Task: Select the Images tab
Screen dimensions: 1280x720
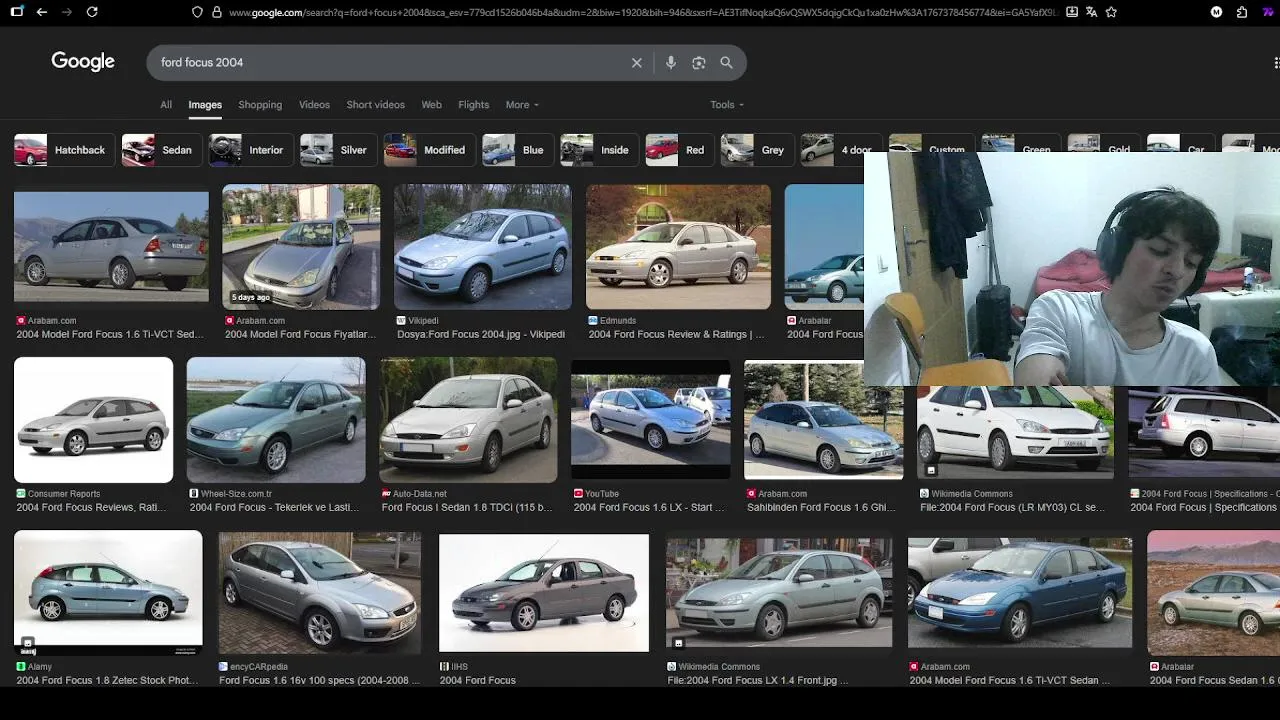Action: click(x=205, y=105)
